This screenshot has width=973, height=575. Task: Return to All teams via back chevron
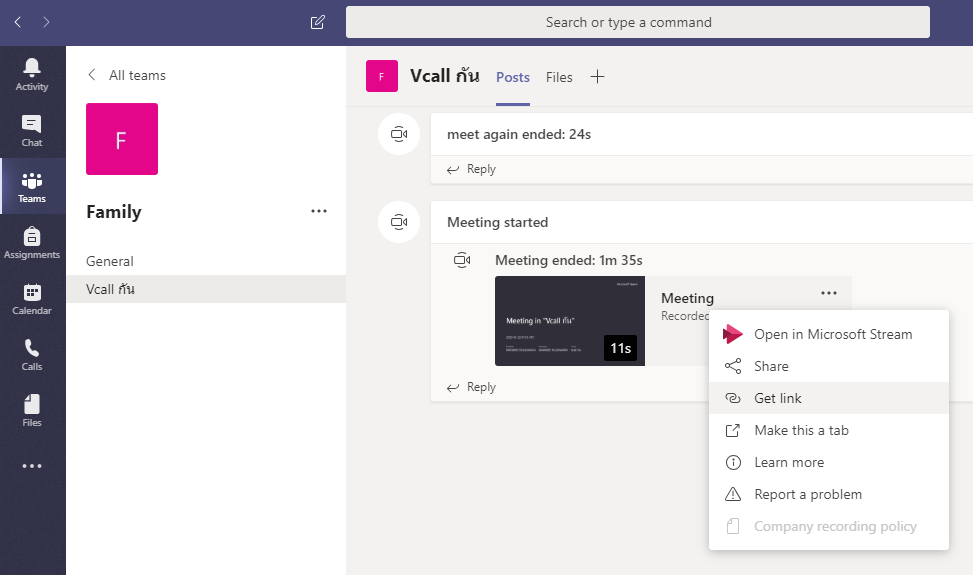click(x=92, y=75)
